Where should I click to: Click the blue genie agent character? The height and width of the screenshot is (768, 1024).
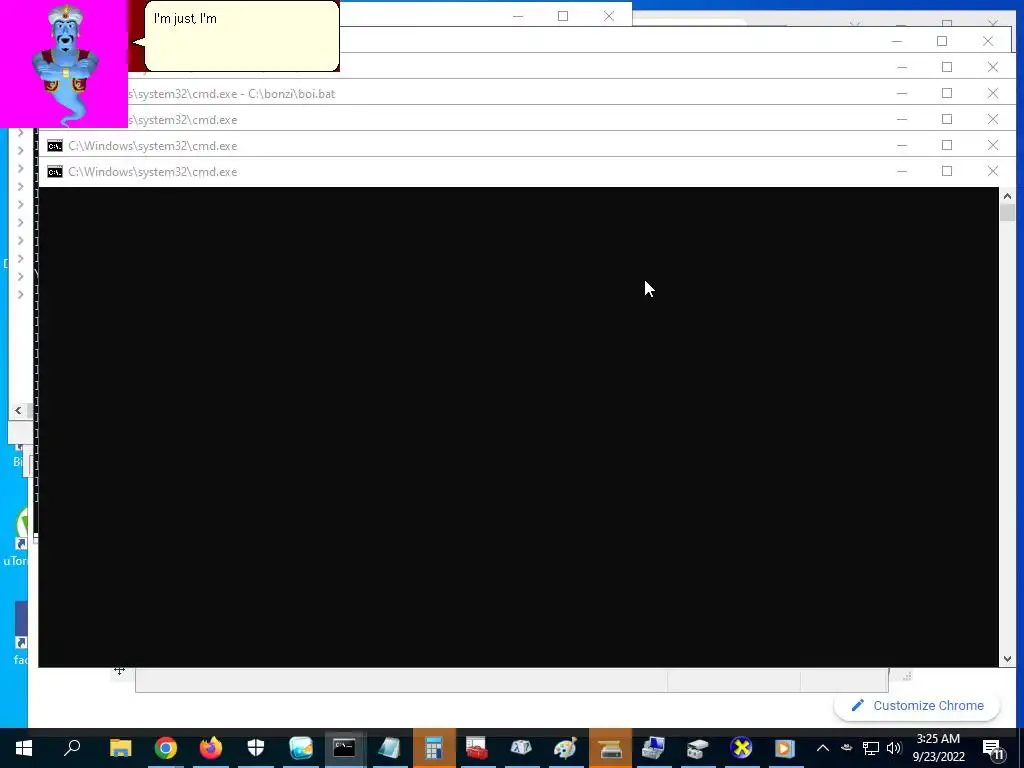click(x=65, y=64)
